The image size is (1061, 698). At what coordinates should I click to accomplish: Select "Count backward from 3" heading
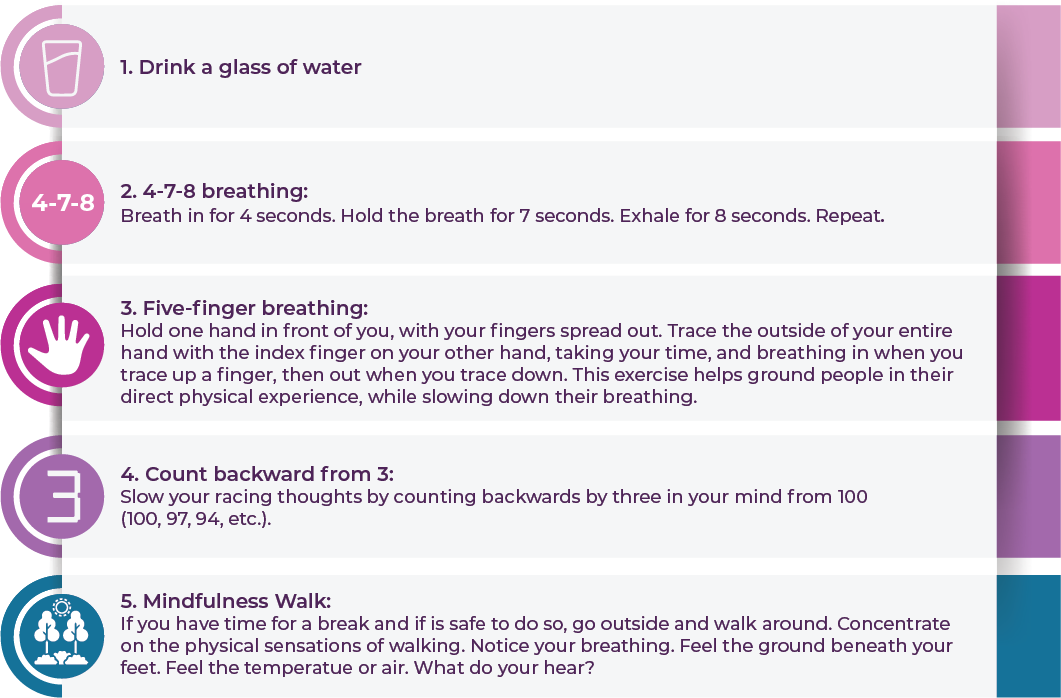tap(257, 473)
